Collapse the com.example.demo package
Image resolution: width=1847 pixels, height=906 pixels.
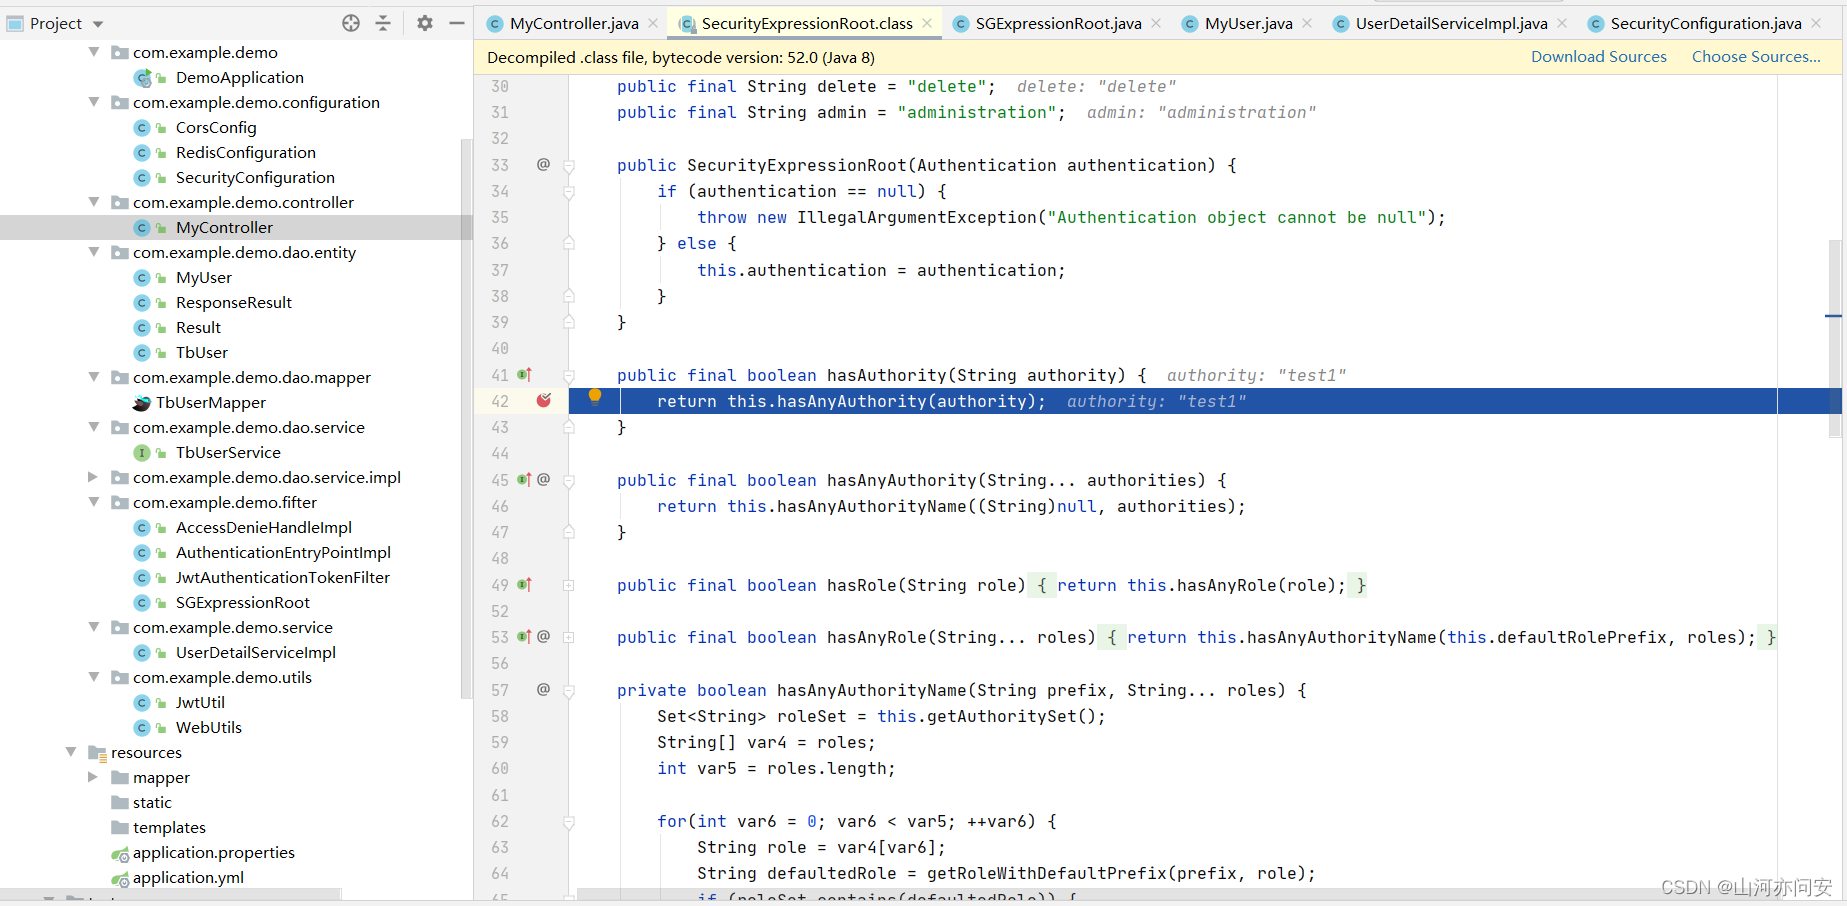coord(94,52)
